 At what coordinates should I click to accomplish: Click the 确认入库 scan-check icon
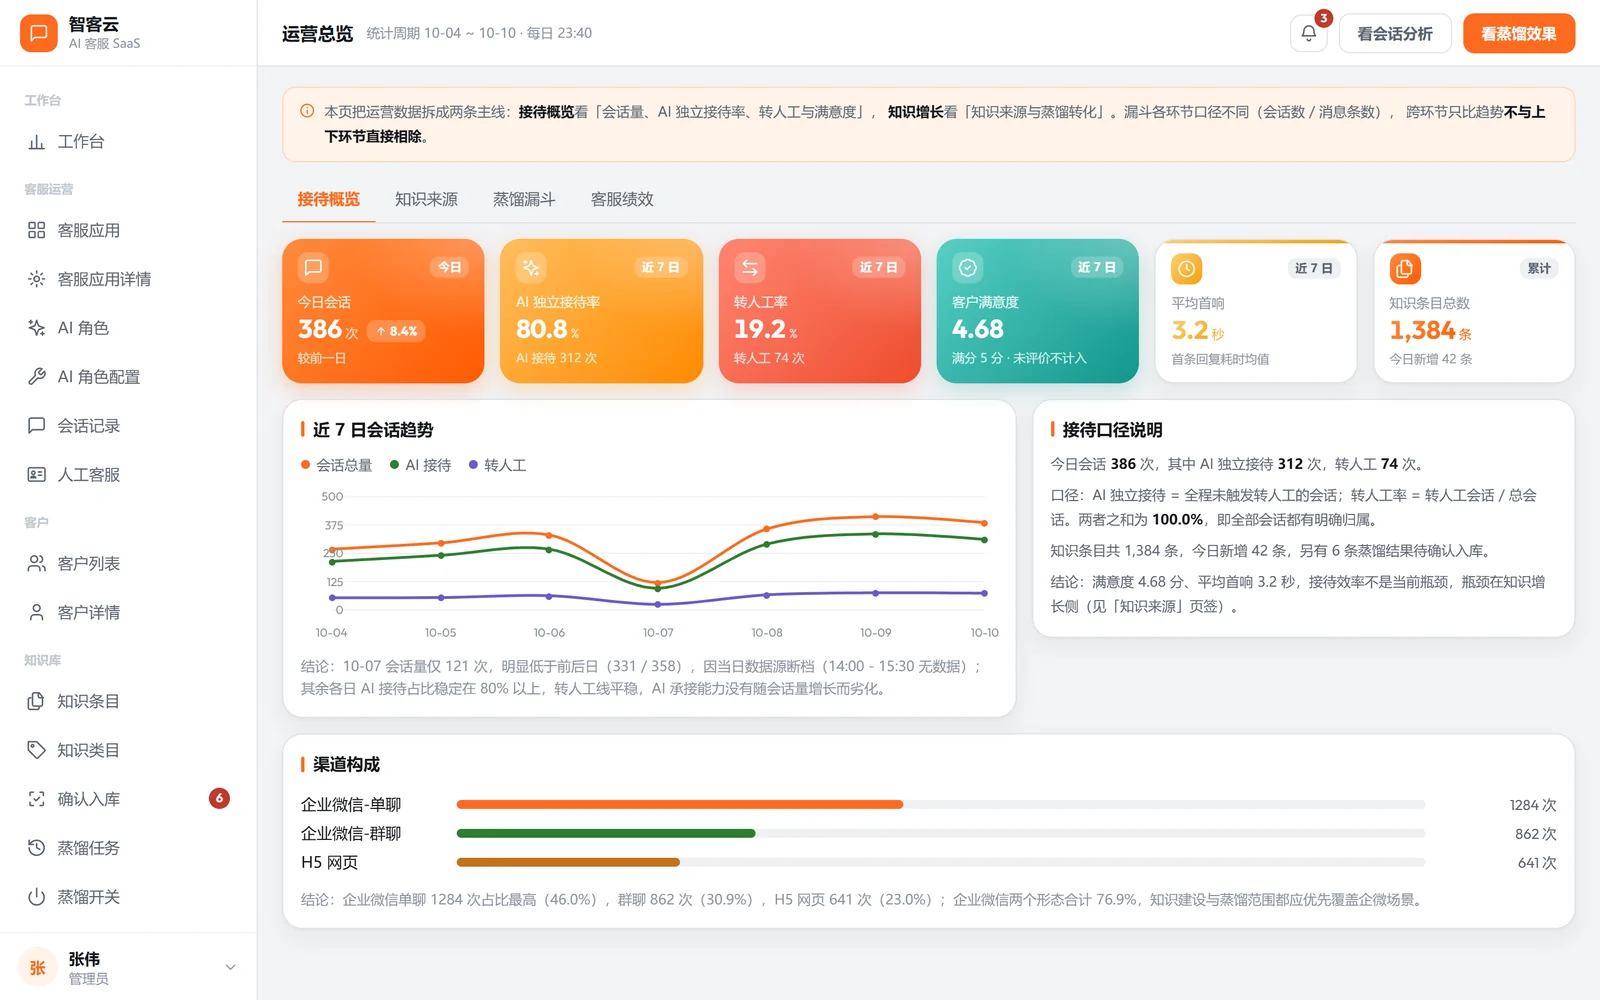(37, 799)
